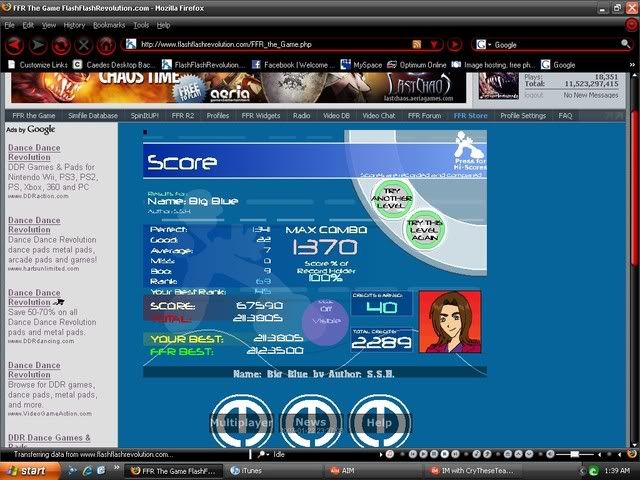Open the Facebook bookmark link
This screenshot has height=480, width=640.
click(x=298, y=64)
